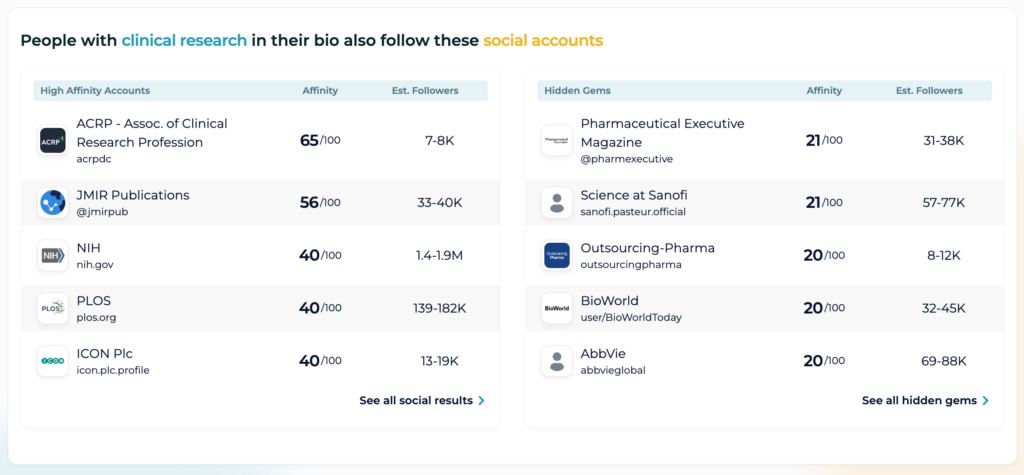Select the NIH row in high affinity list
This screenshot has height=475, width=1024.
click(x=261, y=255)
